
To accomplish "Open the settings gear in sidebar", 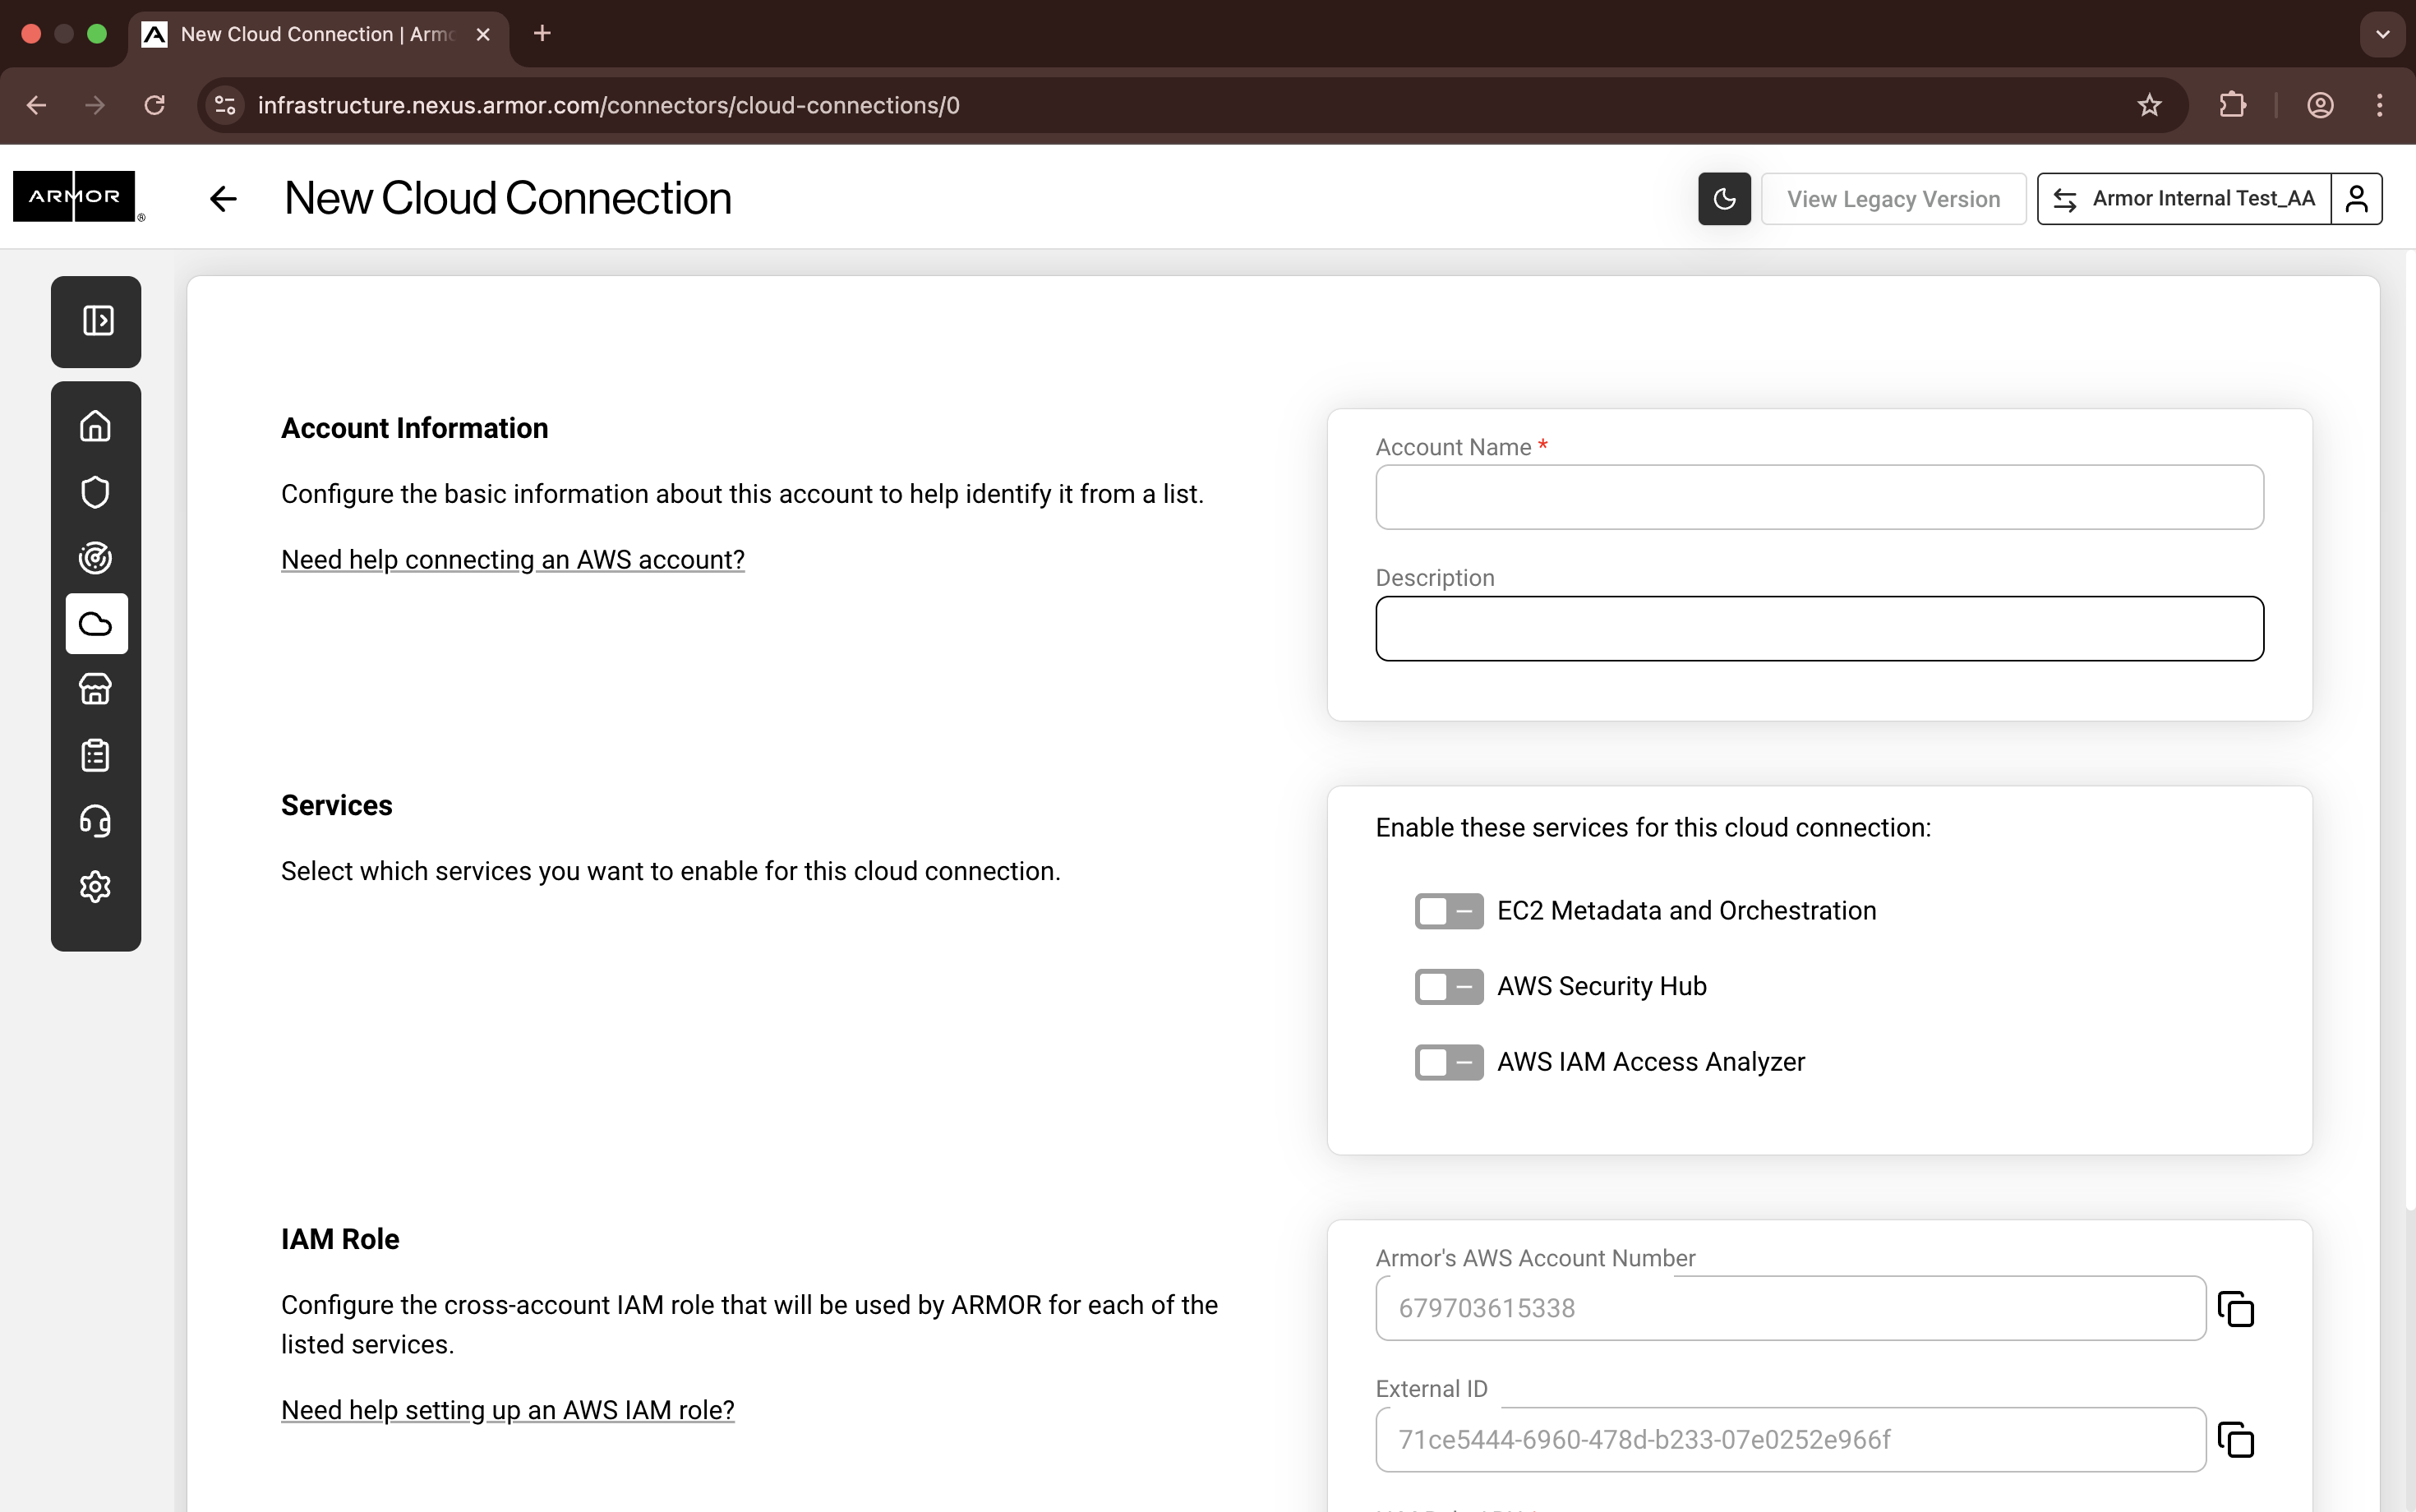I will point(95,887).
